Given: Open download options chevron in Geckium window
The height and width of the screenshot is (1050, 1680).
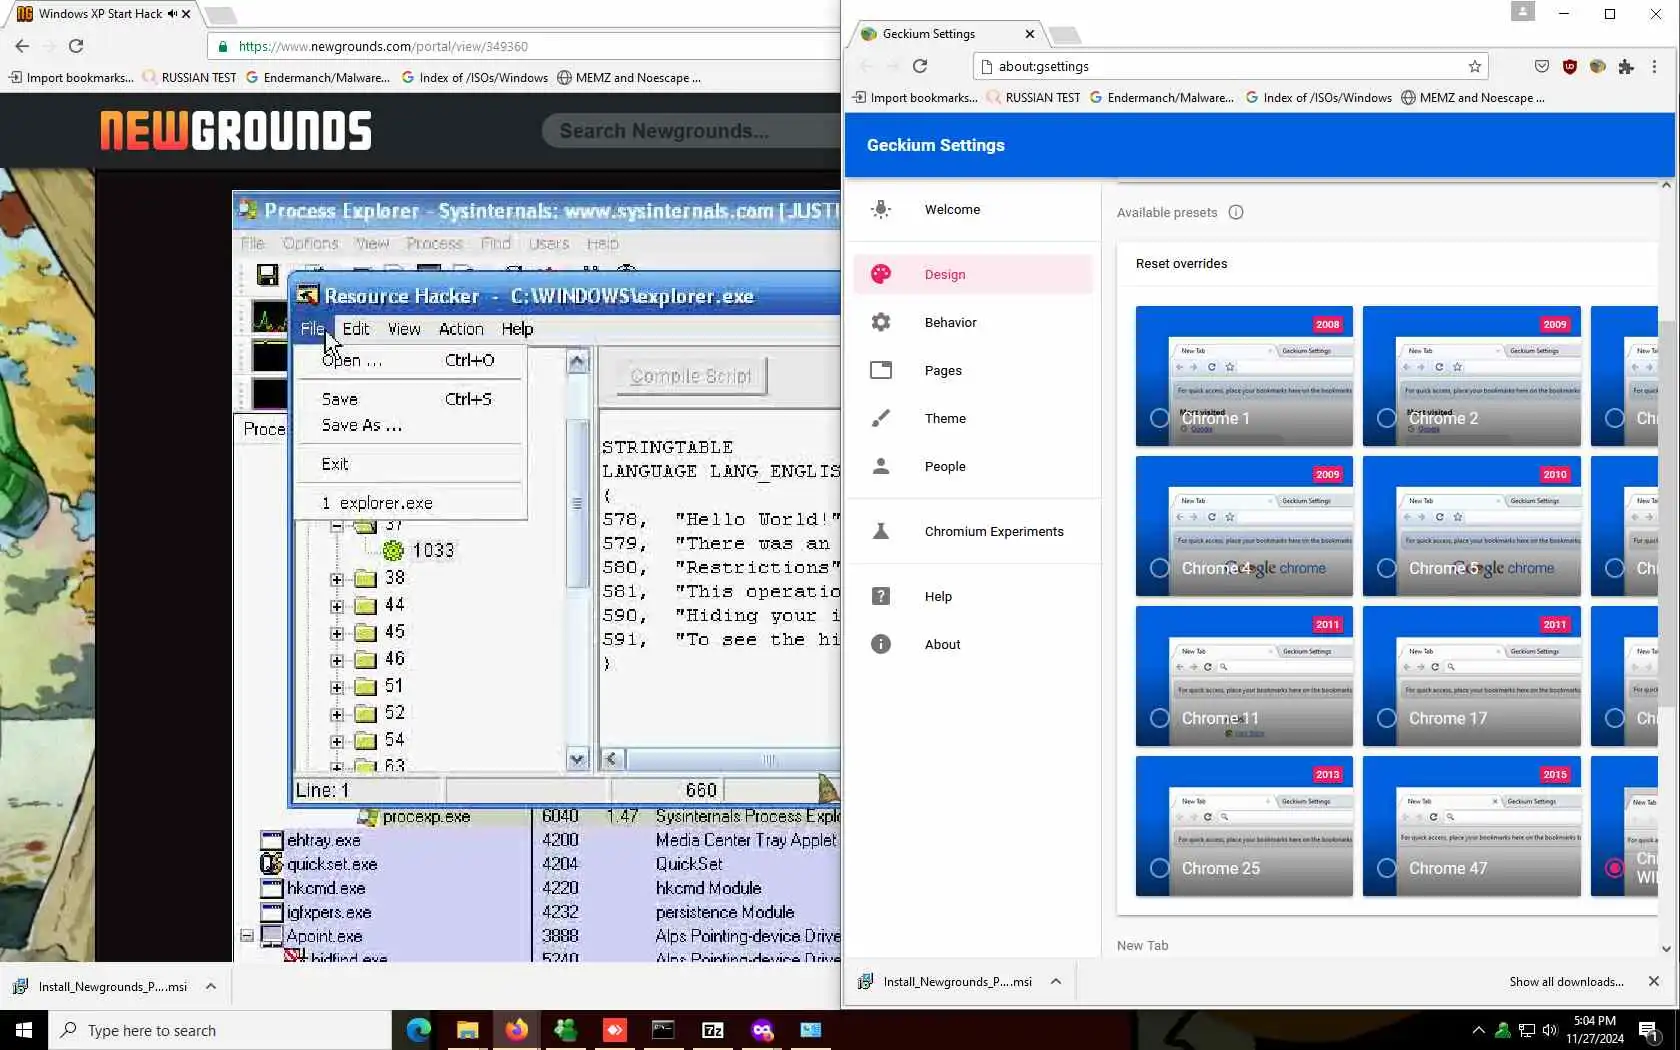Looking at the screenshot, I should coord(1055,981).
